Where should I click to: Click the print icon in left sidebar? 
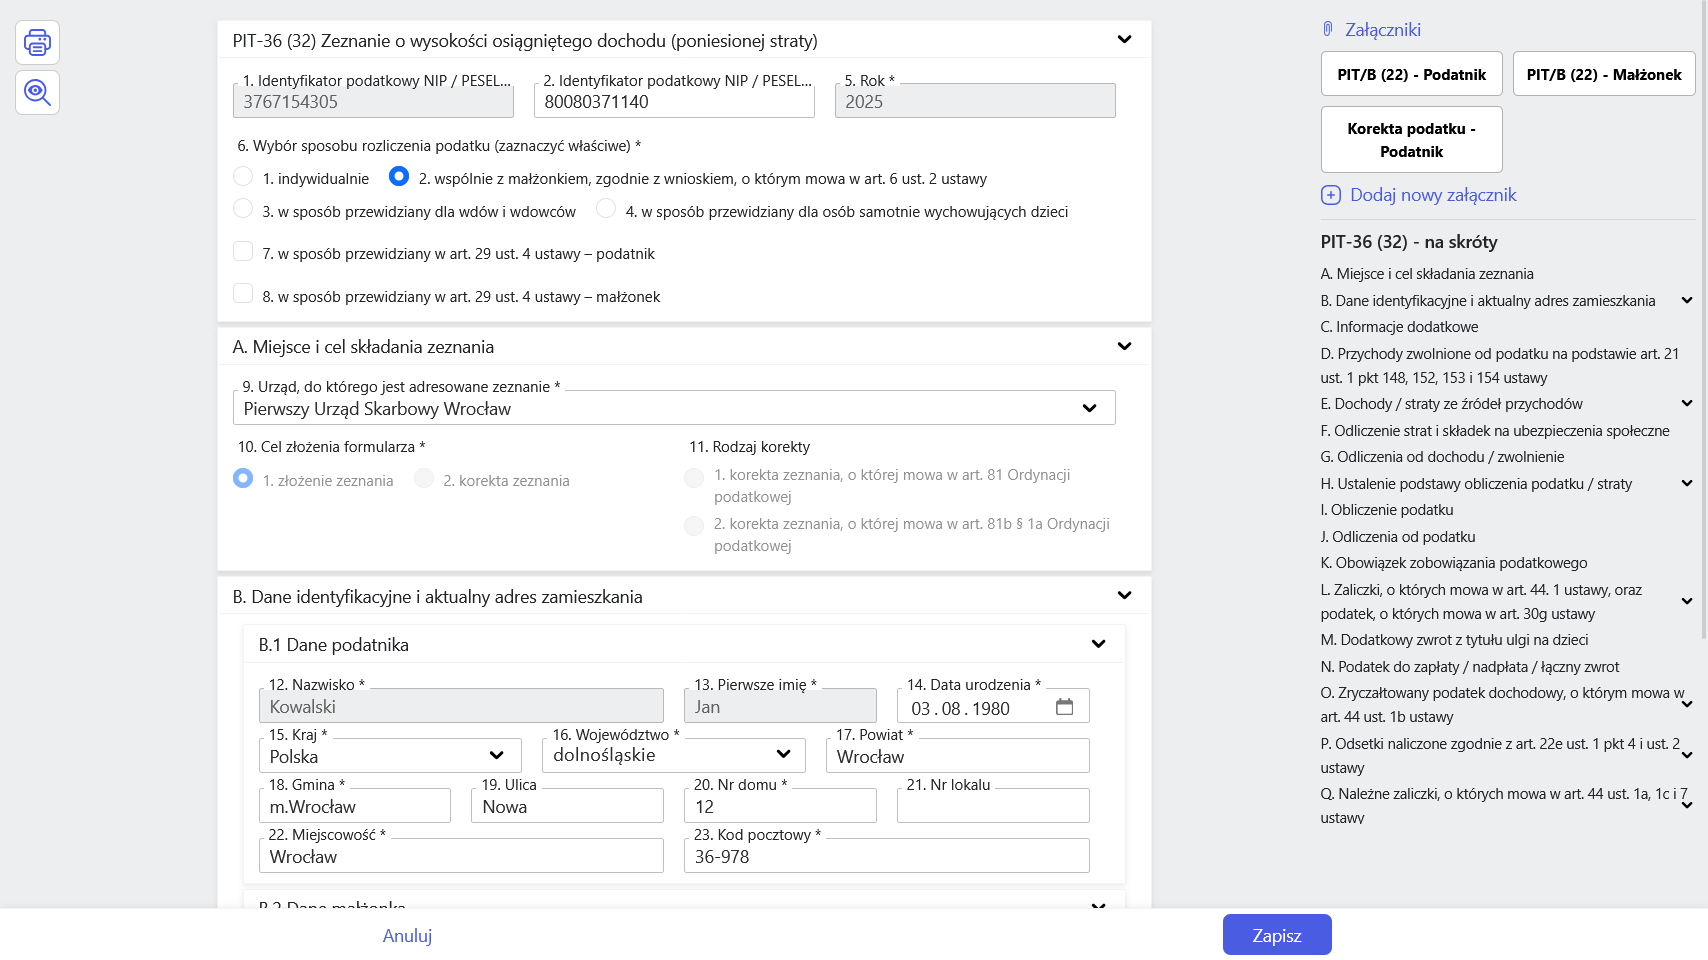tap(37, 43)
